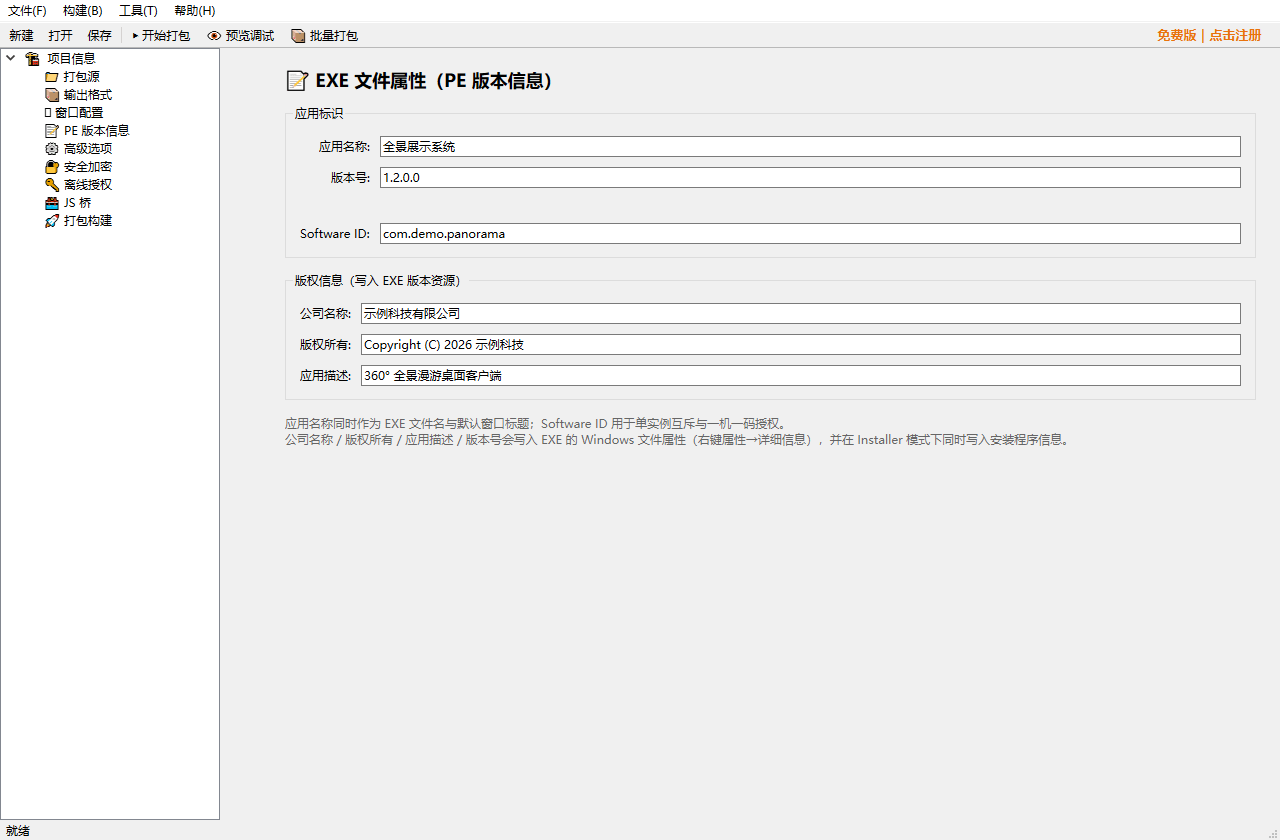Click the 就绪 status bar text
Screen dimensions: 1280x840
(x=18, y=830)
